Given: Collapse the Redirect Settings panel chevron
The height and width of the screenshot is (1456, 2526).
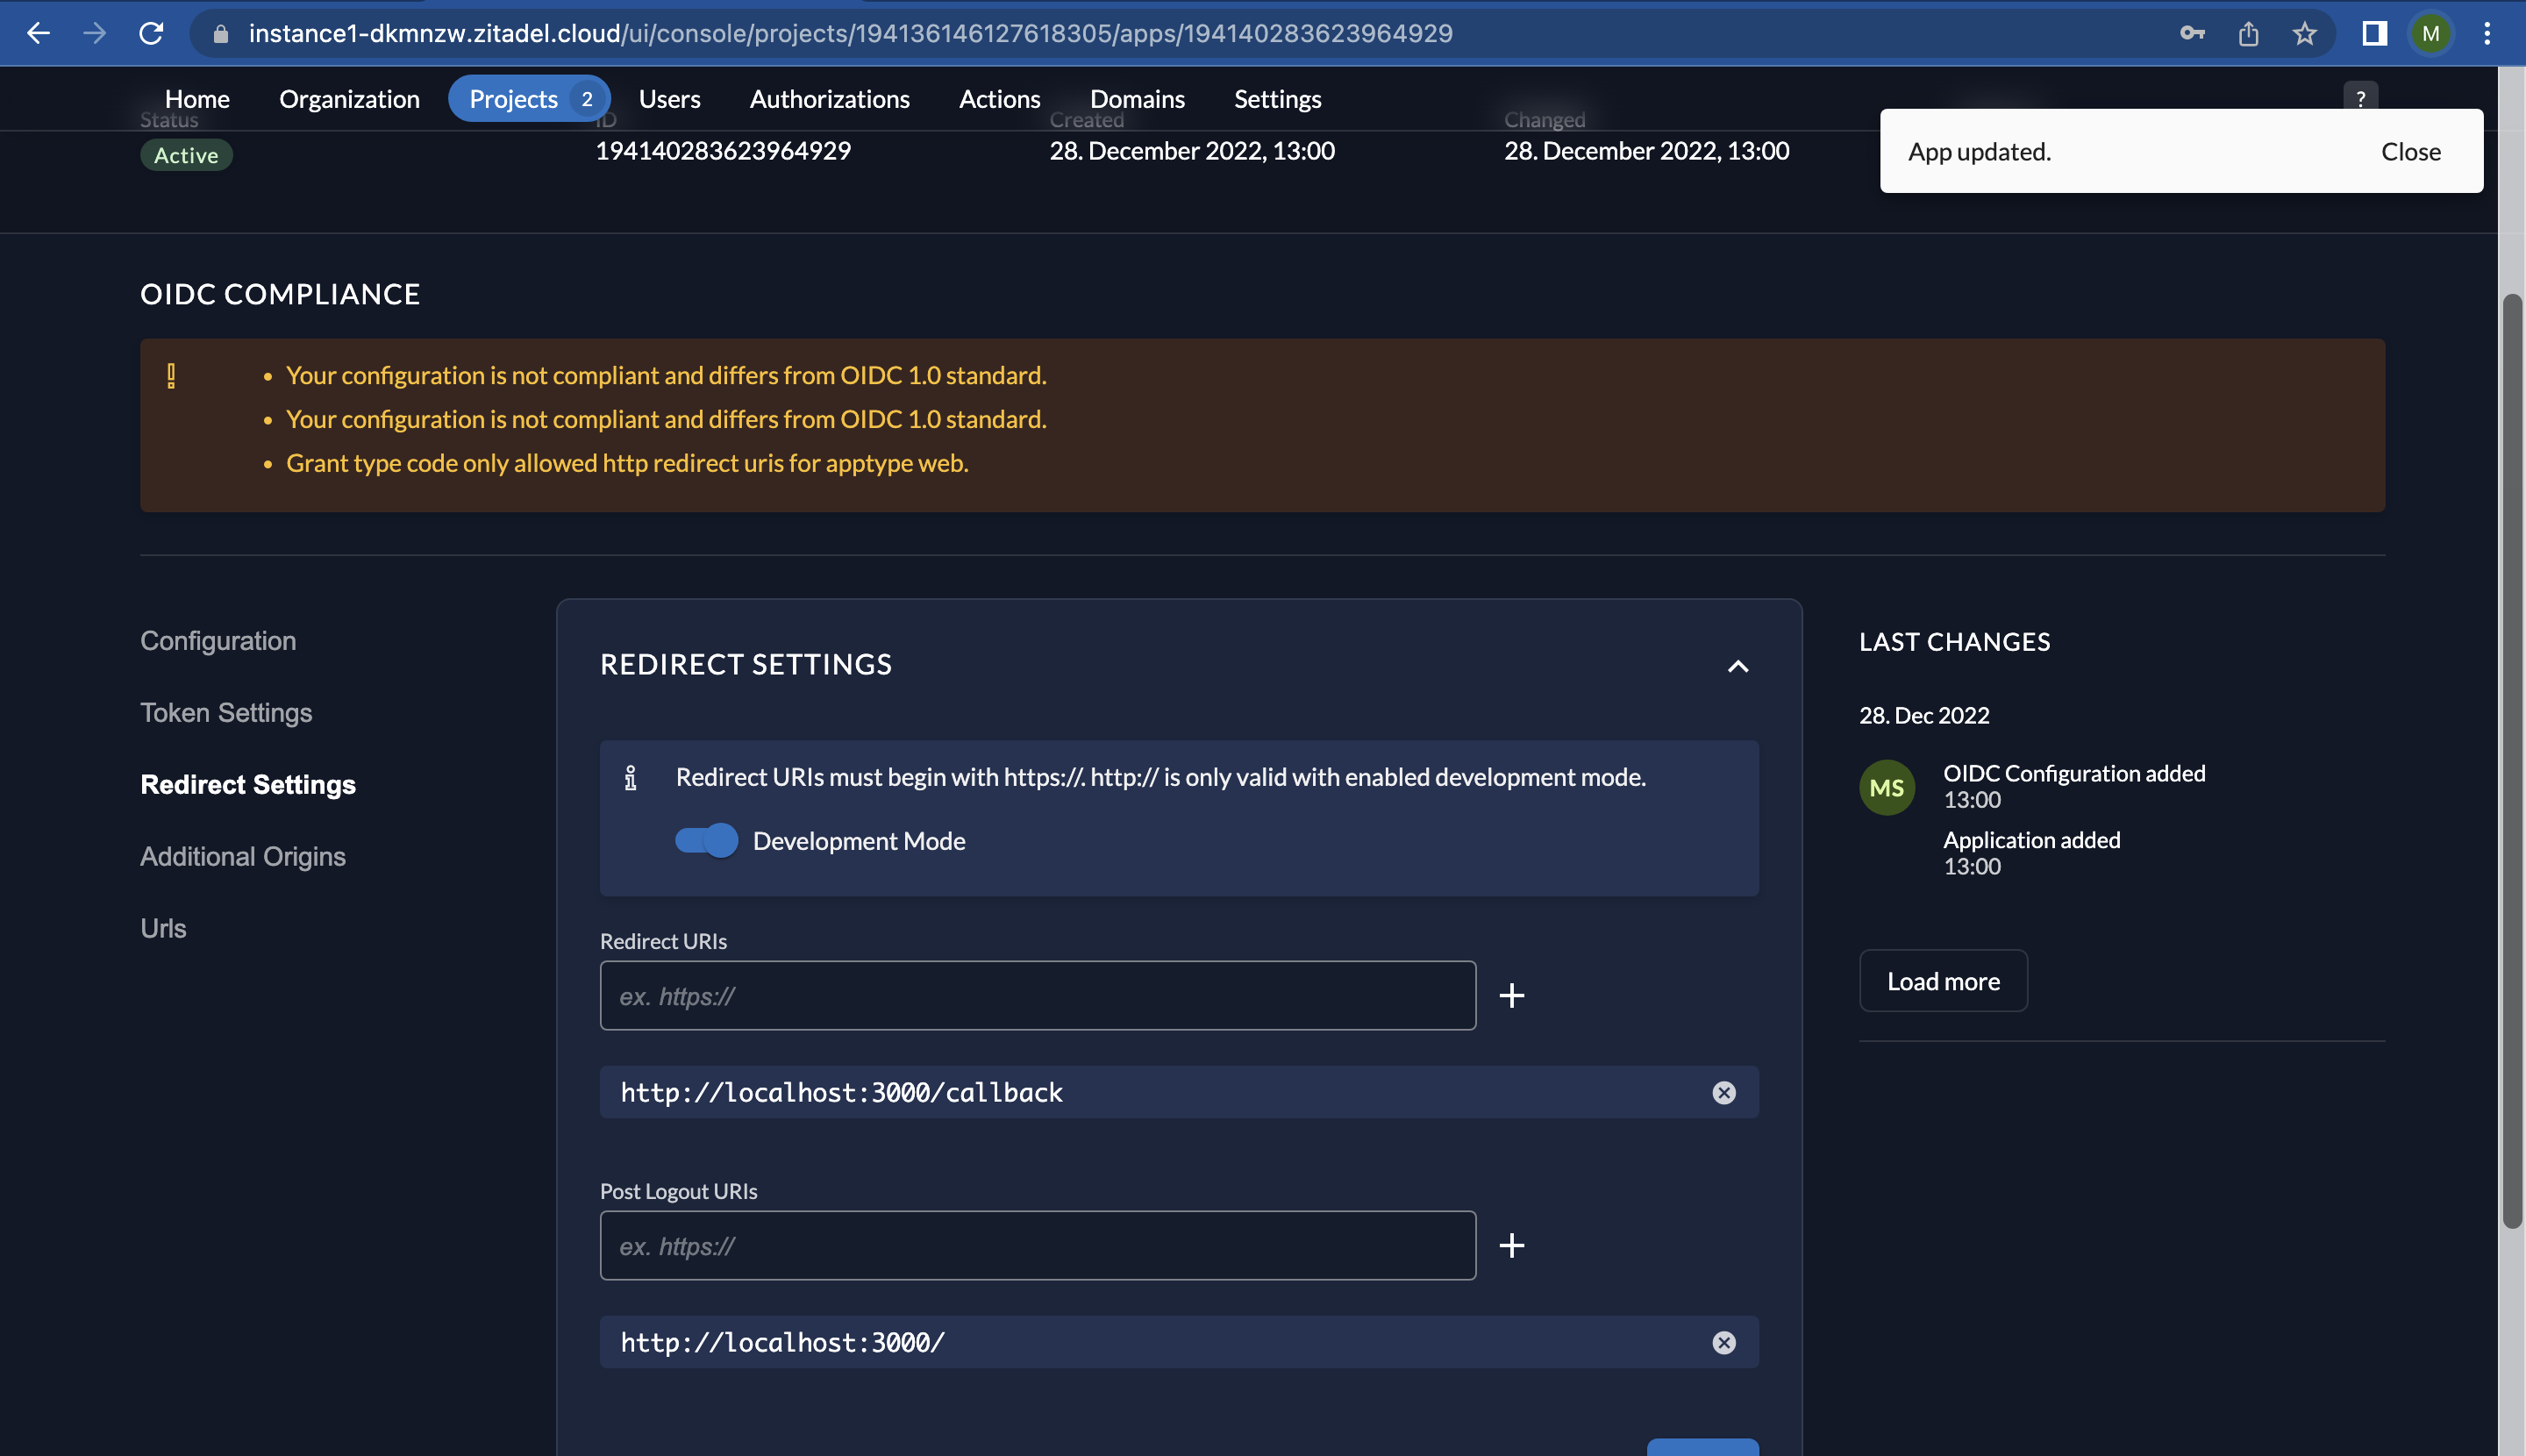Looking at the screenshot, I should click(x=1737, y=666).
